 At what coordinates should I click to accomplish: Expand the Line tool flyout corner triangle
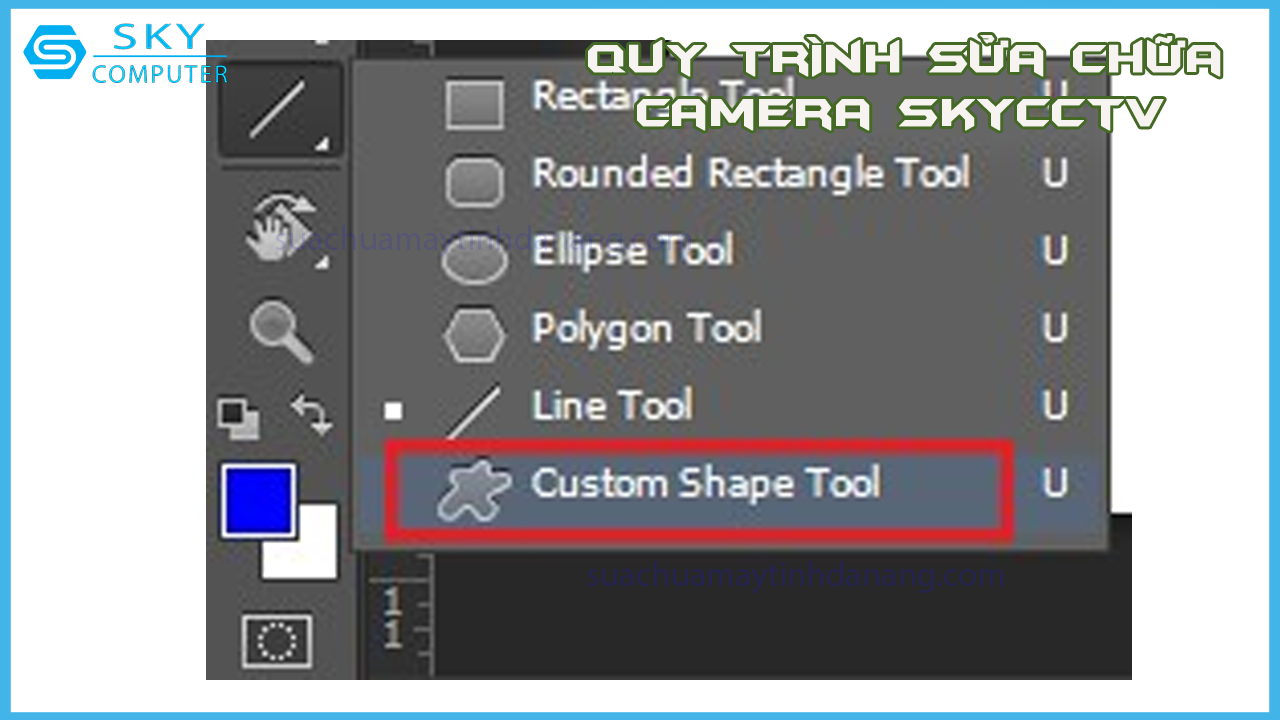321,144
